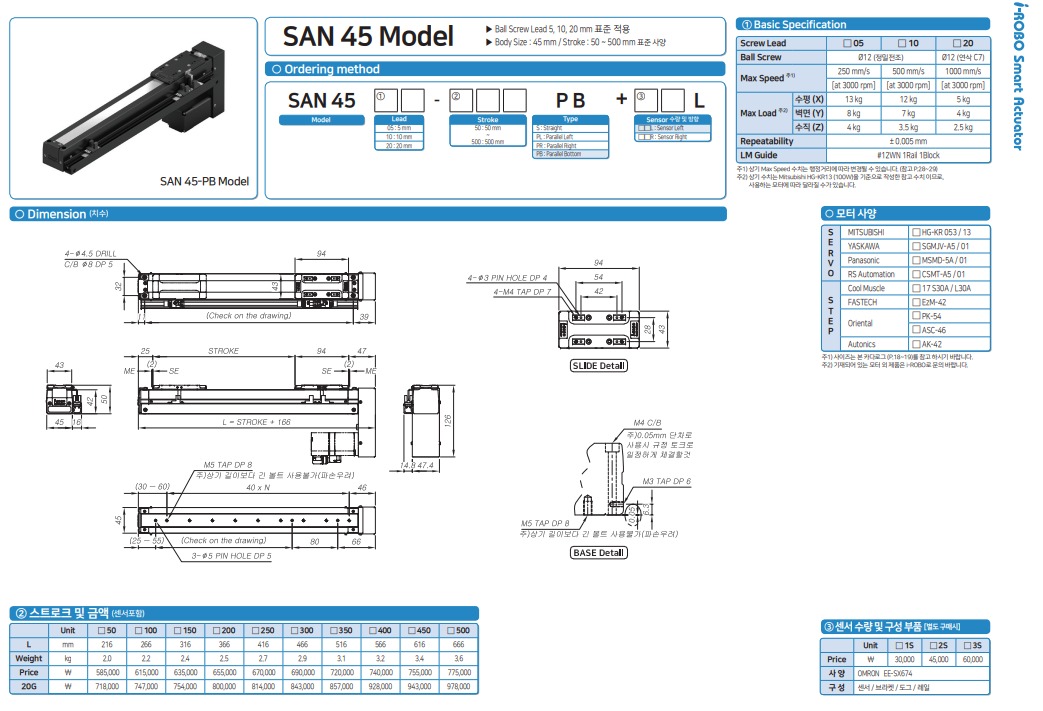Image resolution: width=1043 pixels, height=711 pixels.
Task: Click the '978,000' 20G price cell
Action: pyautogui.click(x=458, y=686)
